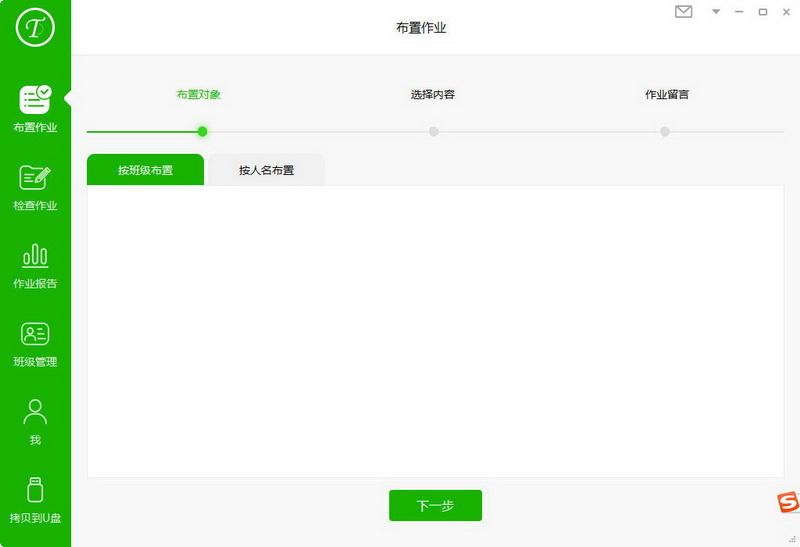Screen dimensions: 800x547
Task: Click the 下一步 button
Action: pyautogui.click(x=435, y=505)
